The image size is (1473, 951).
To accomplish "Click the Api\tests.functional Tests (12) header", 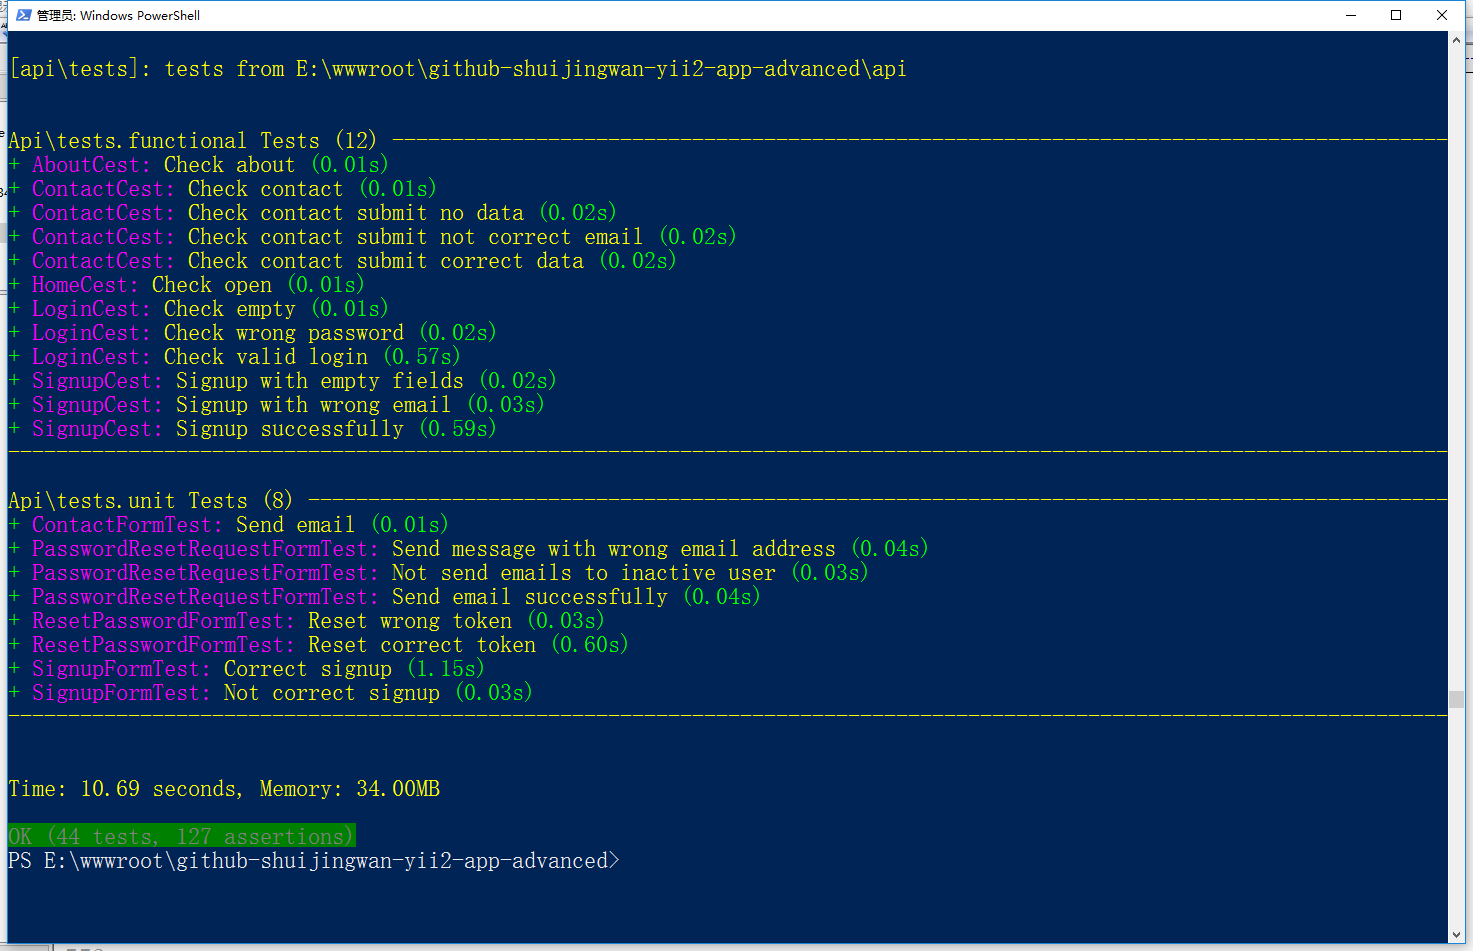I will click(192, 141).
